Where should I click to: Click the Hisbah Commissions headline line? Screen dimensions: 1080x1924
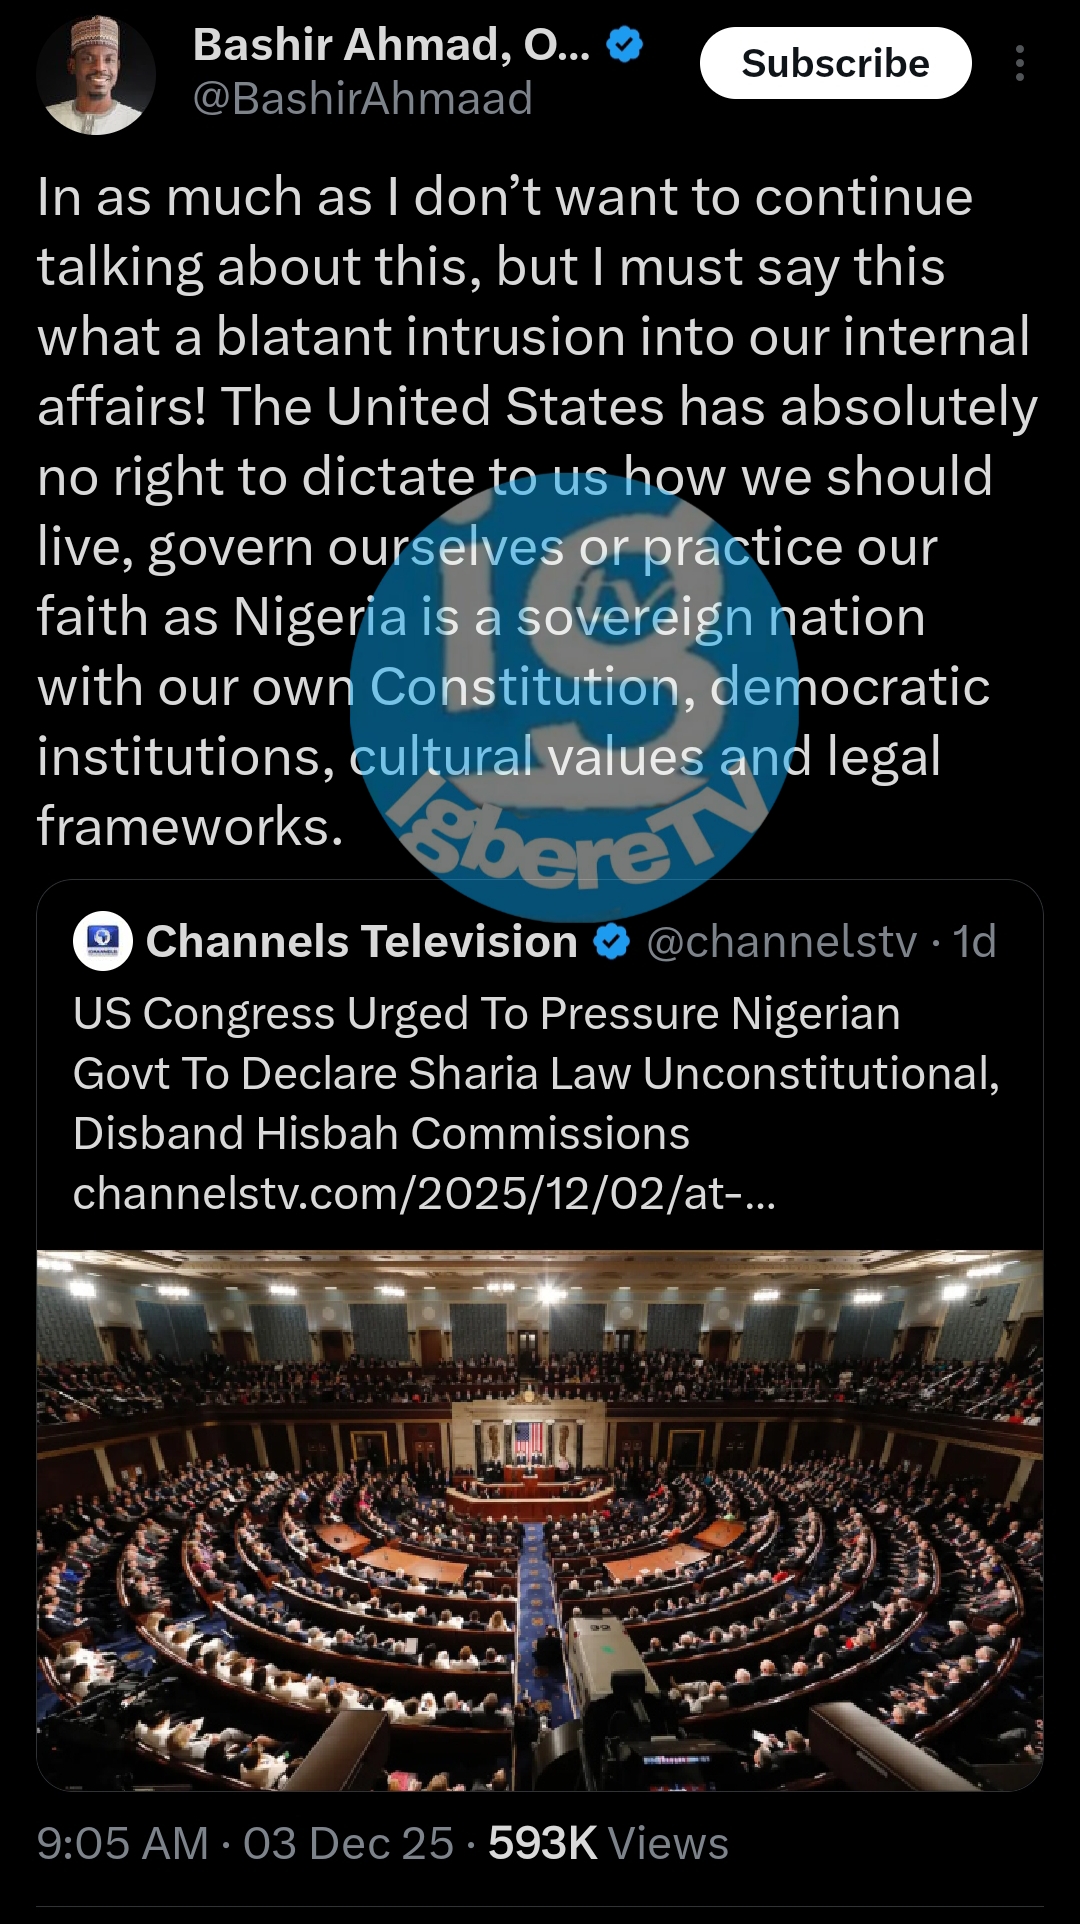381,1134
